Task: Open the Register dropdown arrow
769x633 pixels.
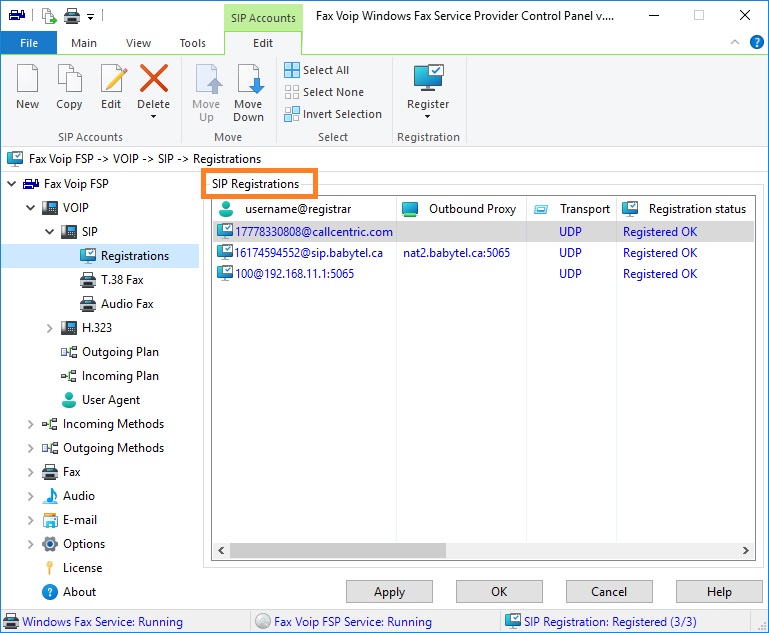Action: coord(427,117)
